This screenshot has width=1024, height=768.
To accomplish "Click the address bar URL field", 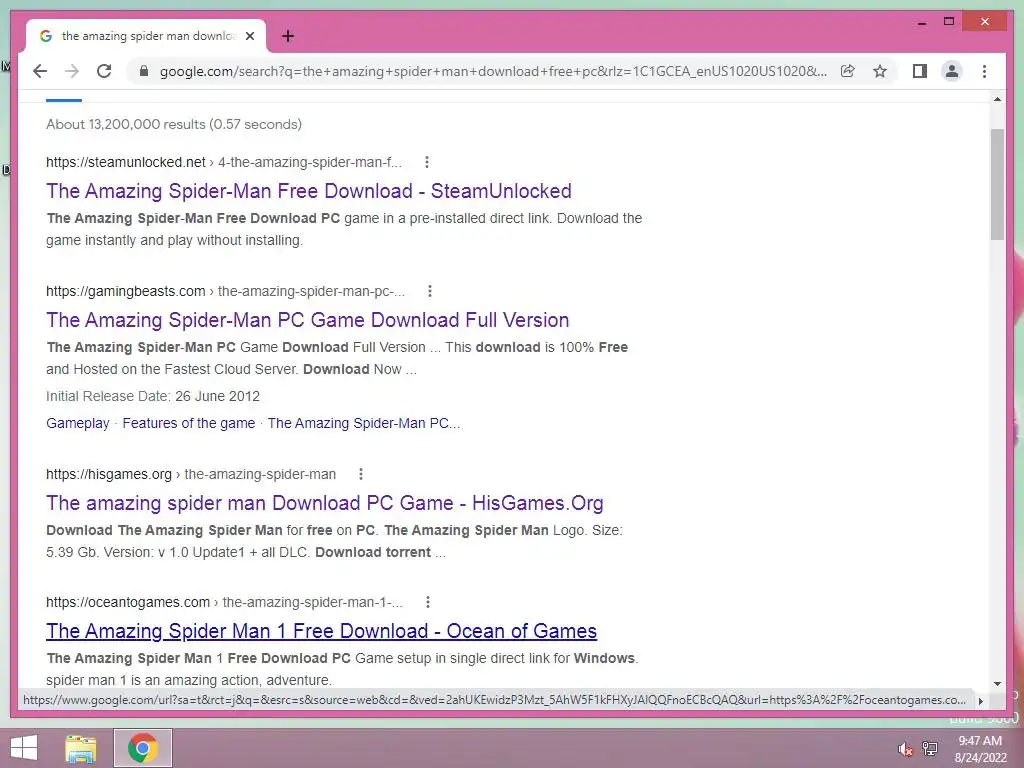I will point(493,71).
